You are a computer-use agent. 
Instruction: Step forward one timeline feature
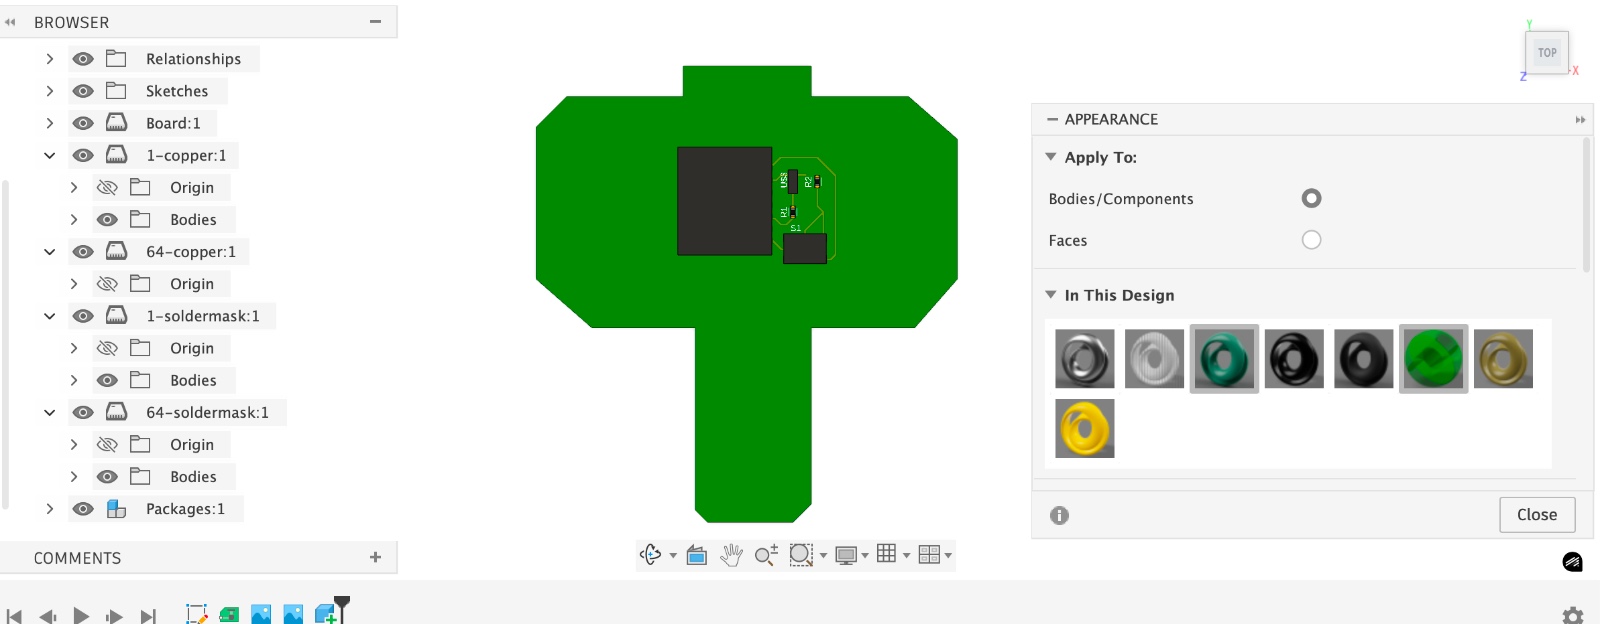coord(114,616)
